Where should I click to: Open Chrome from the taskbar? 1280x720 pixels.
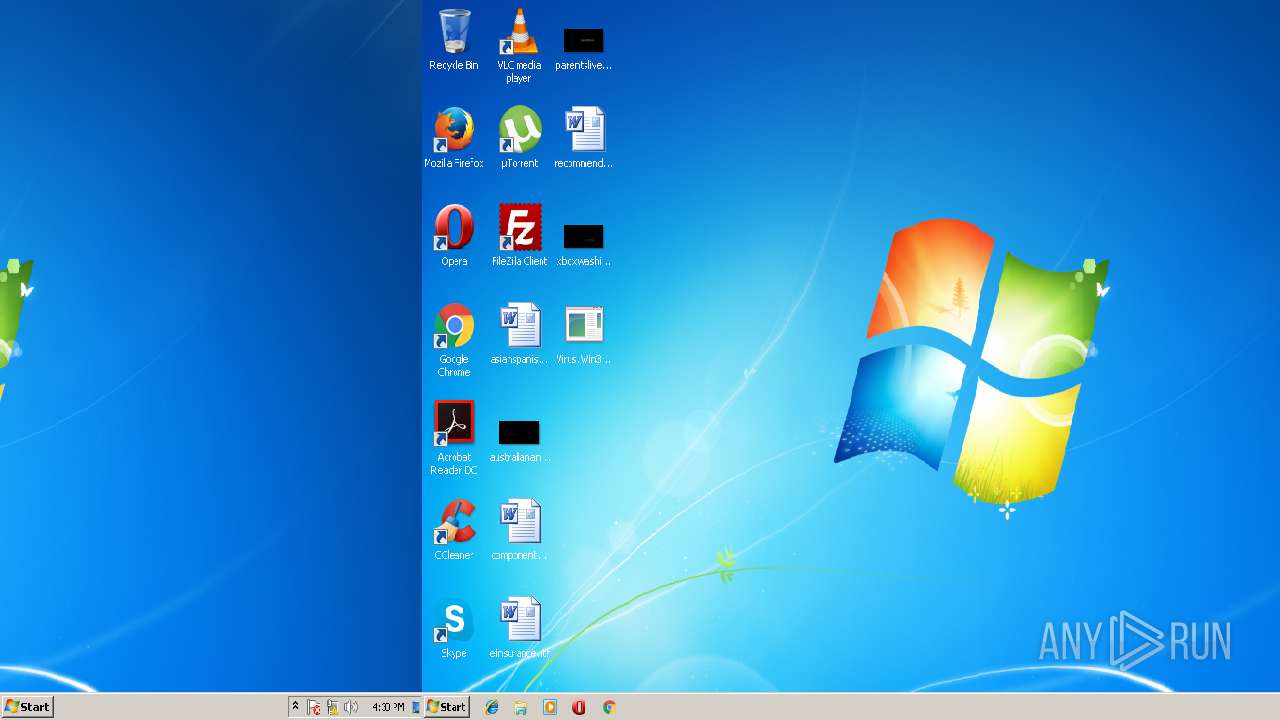[x=608, y=707]
